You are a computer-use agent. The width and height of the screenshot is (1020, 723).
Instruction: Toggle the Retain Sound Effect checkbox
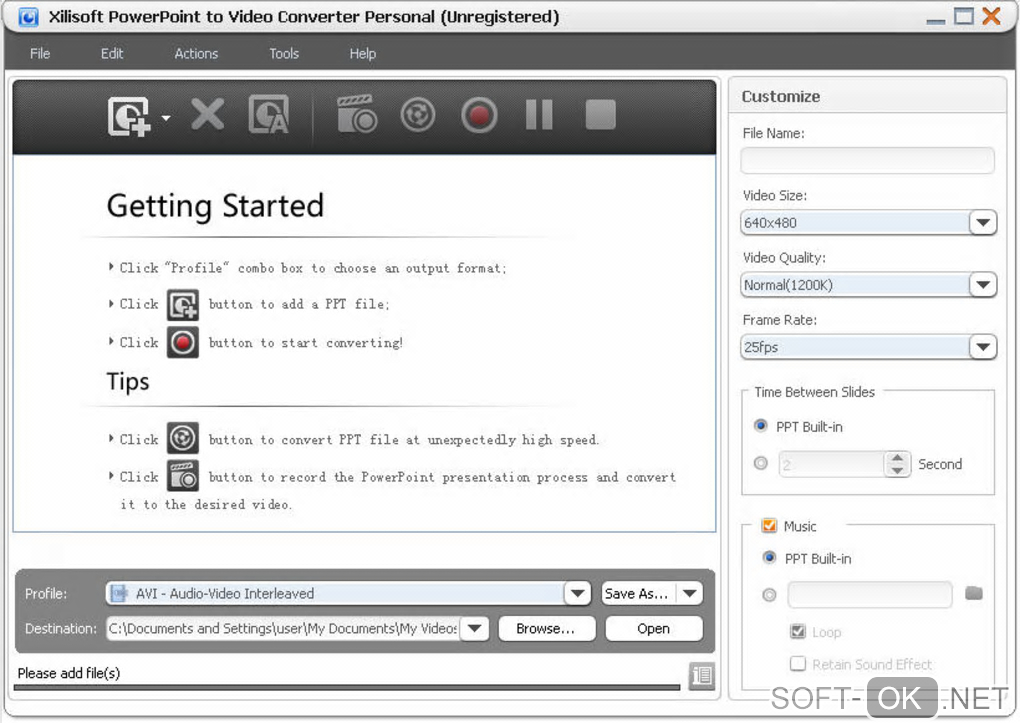point(798,663)
